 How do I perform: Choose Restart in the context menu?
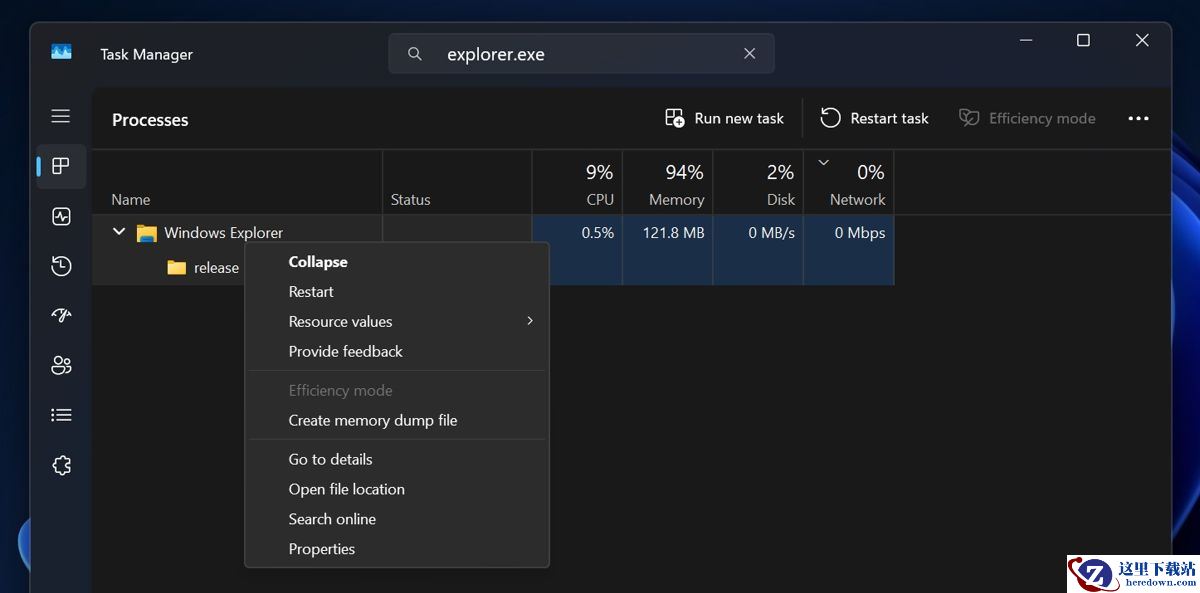(311, 292)
